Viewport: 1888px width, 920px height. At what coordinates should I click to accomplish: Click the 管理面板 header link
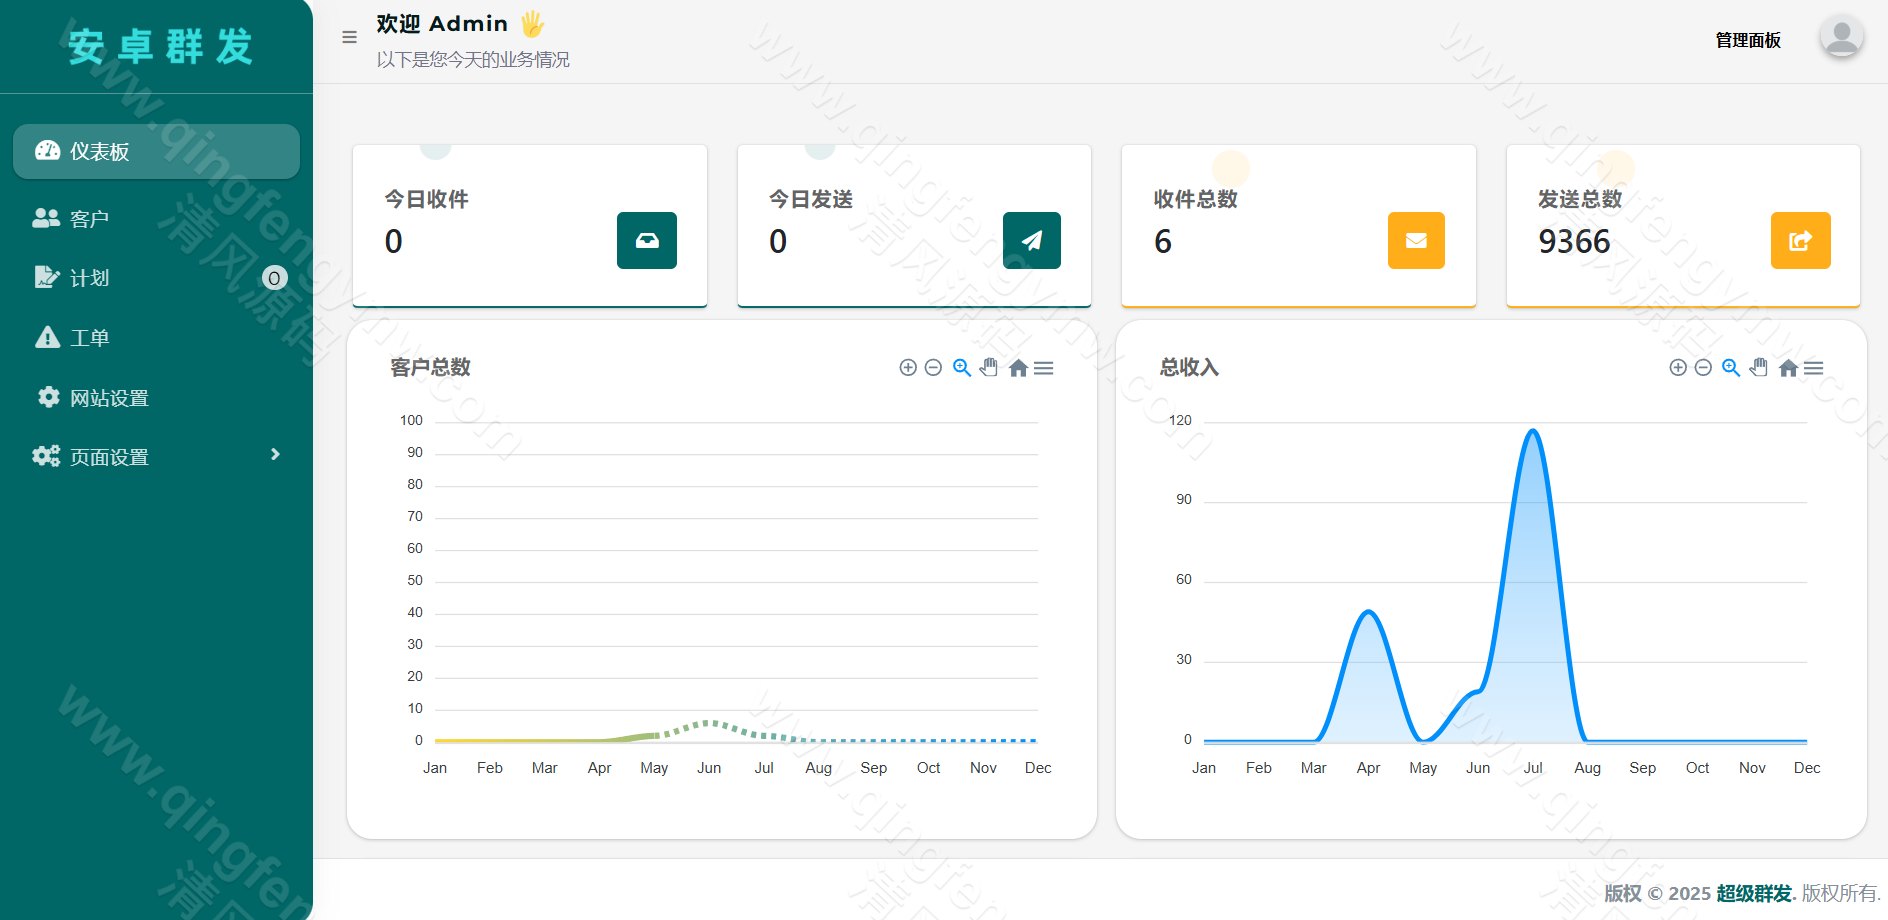(x=1748, y=40)
